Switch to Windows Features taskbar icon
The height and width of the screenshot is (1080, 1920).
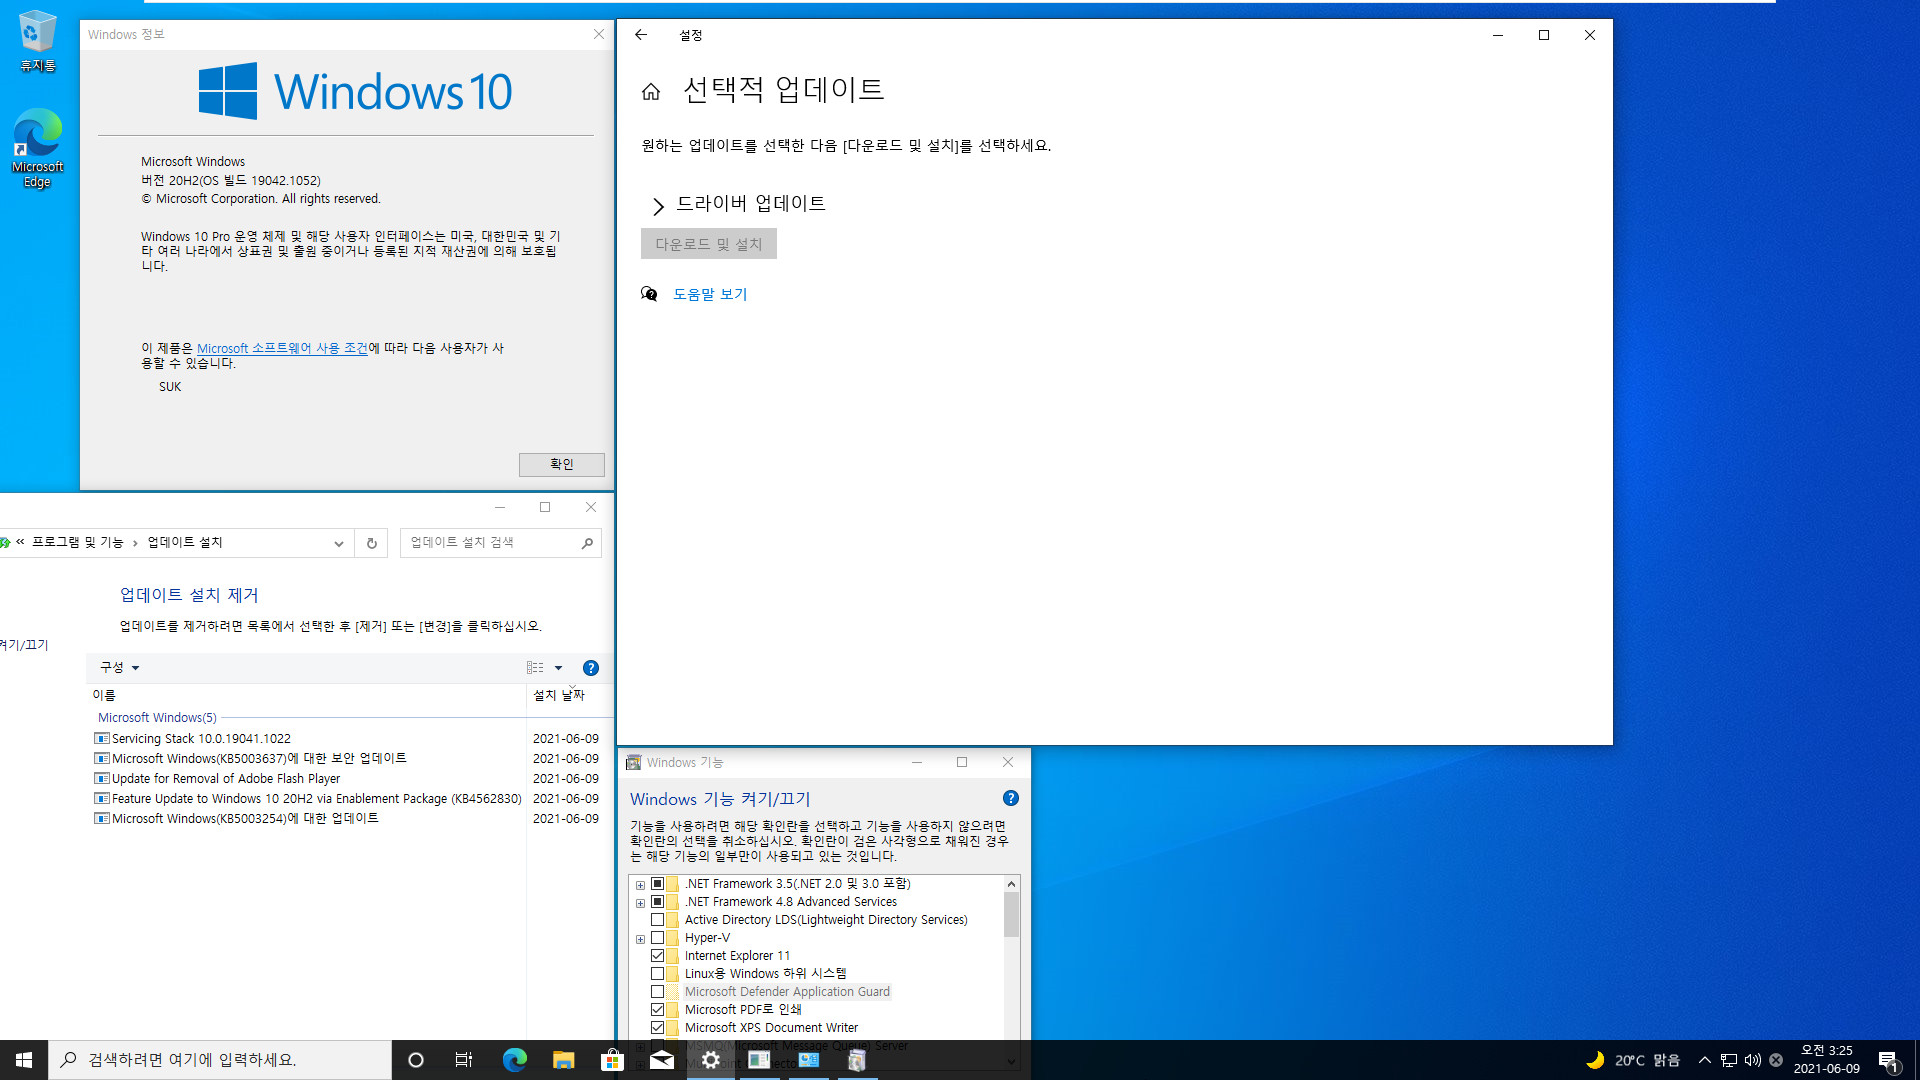(857, 1060)
